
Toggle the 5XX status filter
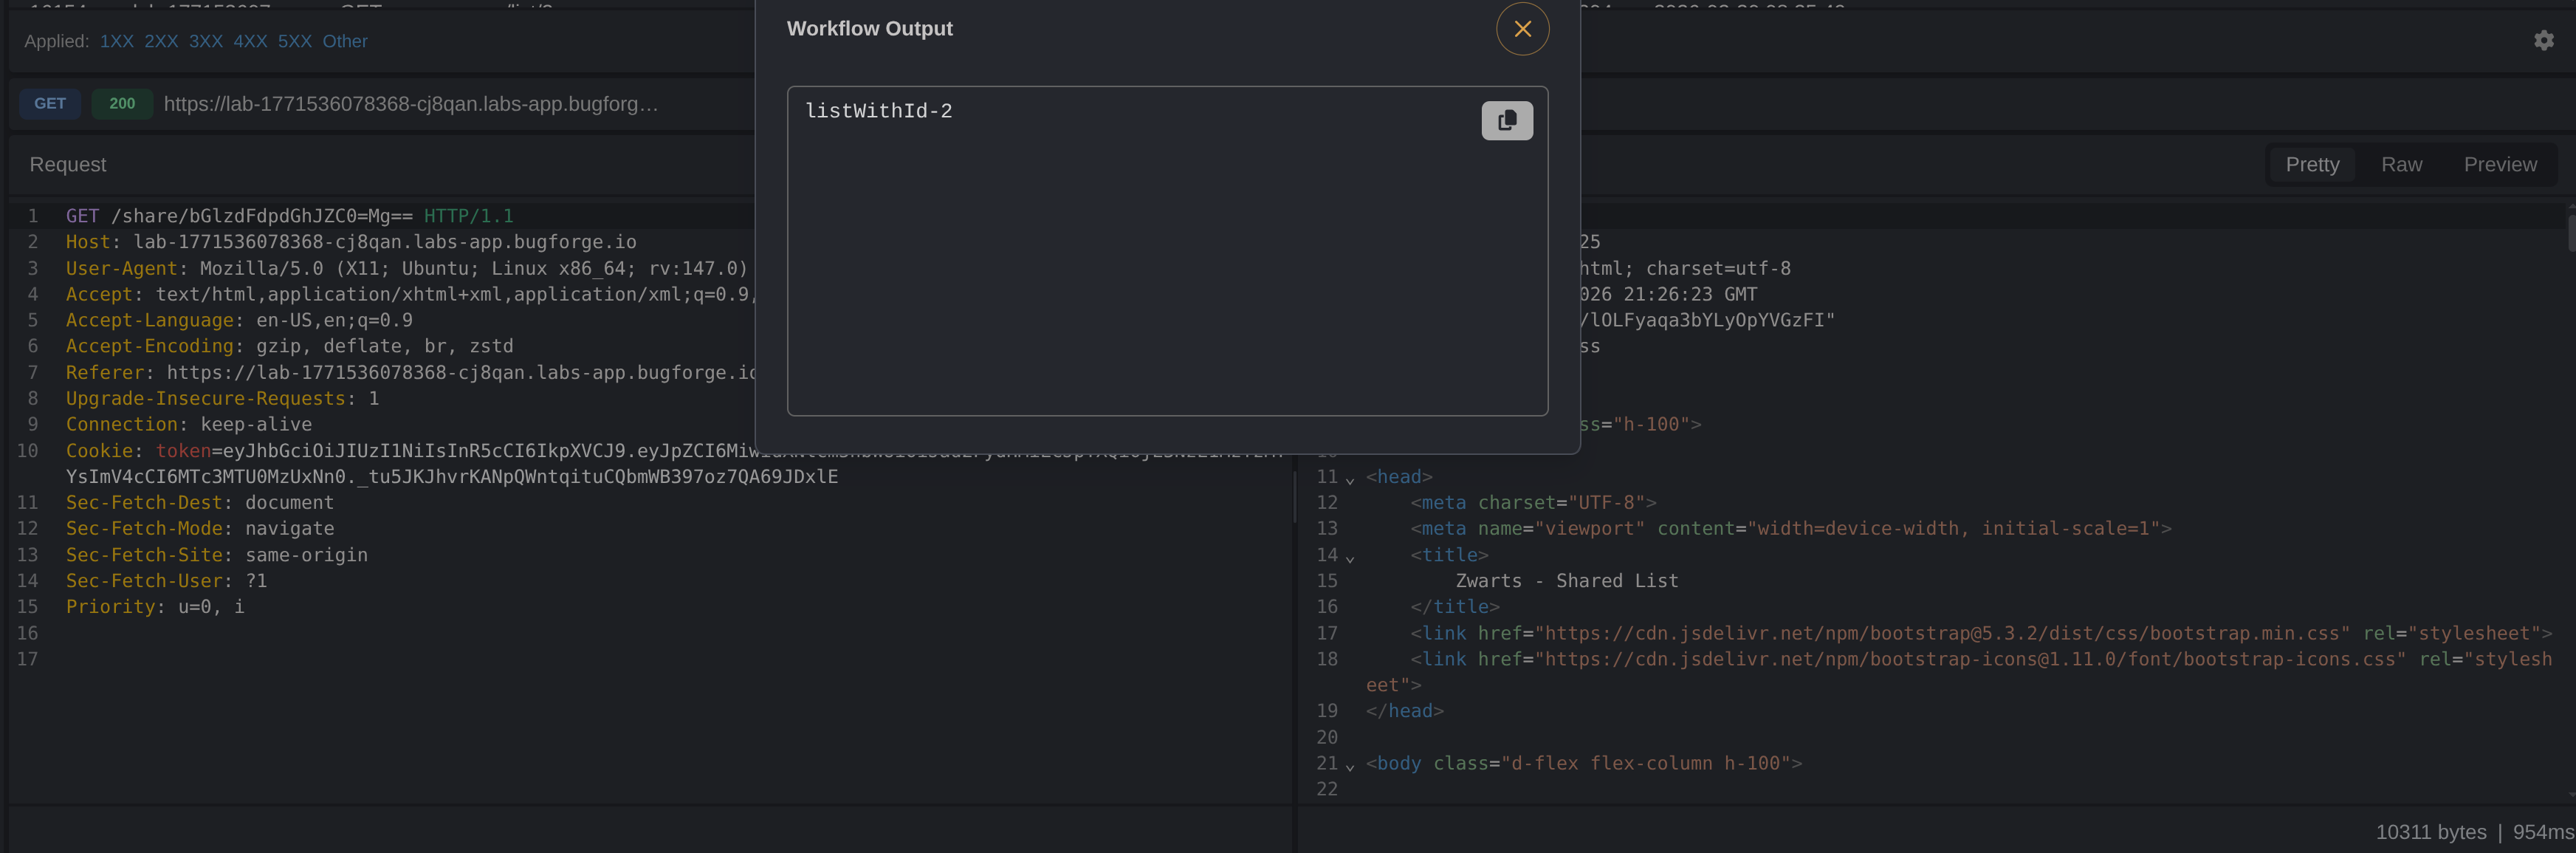[294, 42]
